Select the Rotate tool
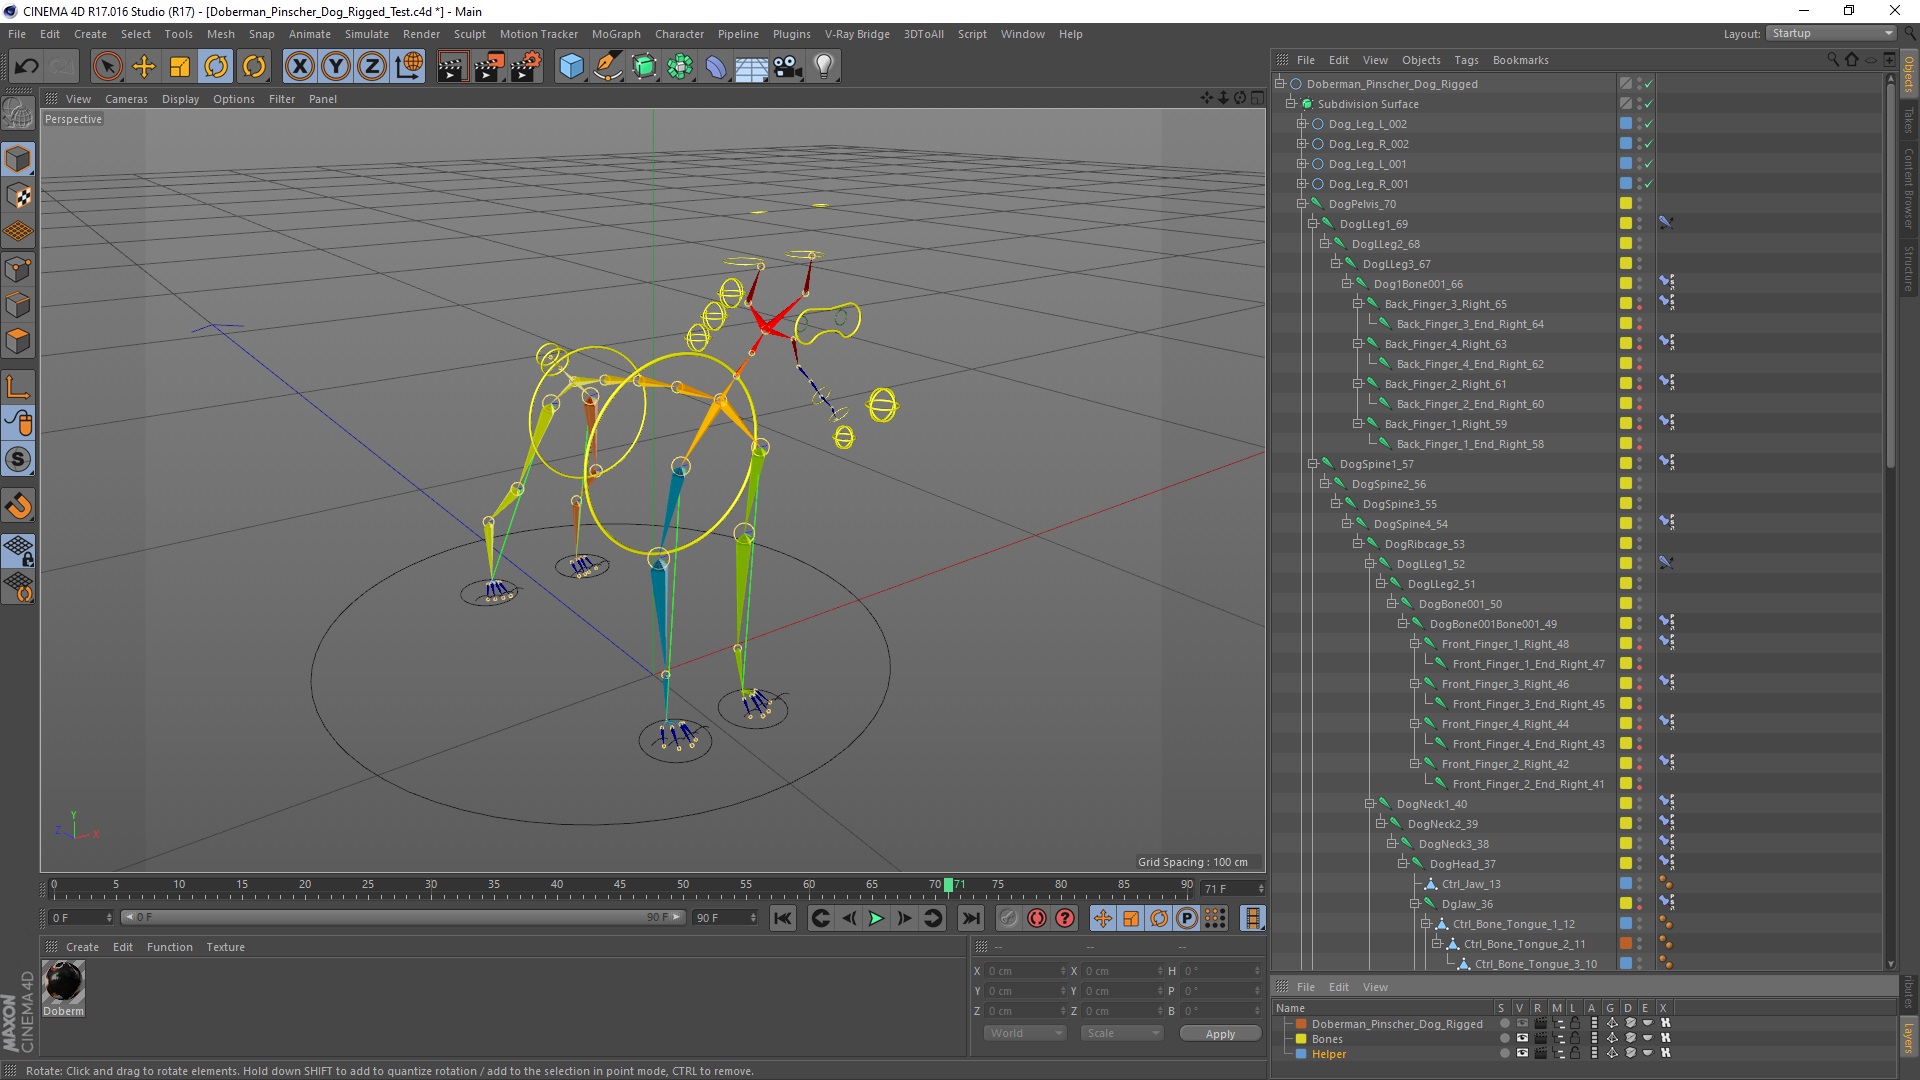The height and width of the screenshot is (1080, 1920). coord(216,67)
